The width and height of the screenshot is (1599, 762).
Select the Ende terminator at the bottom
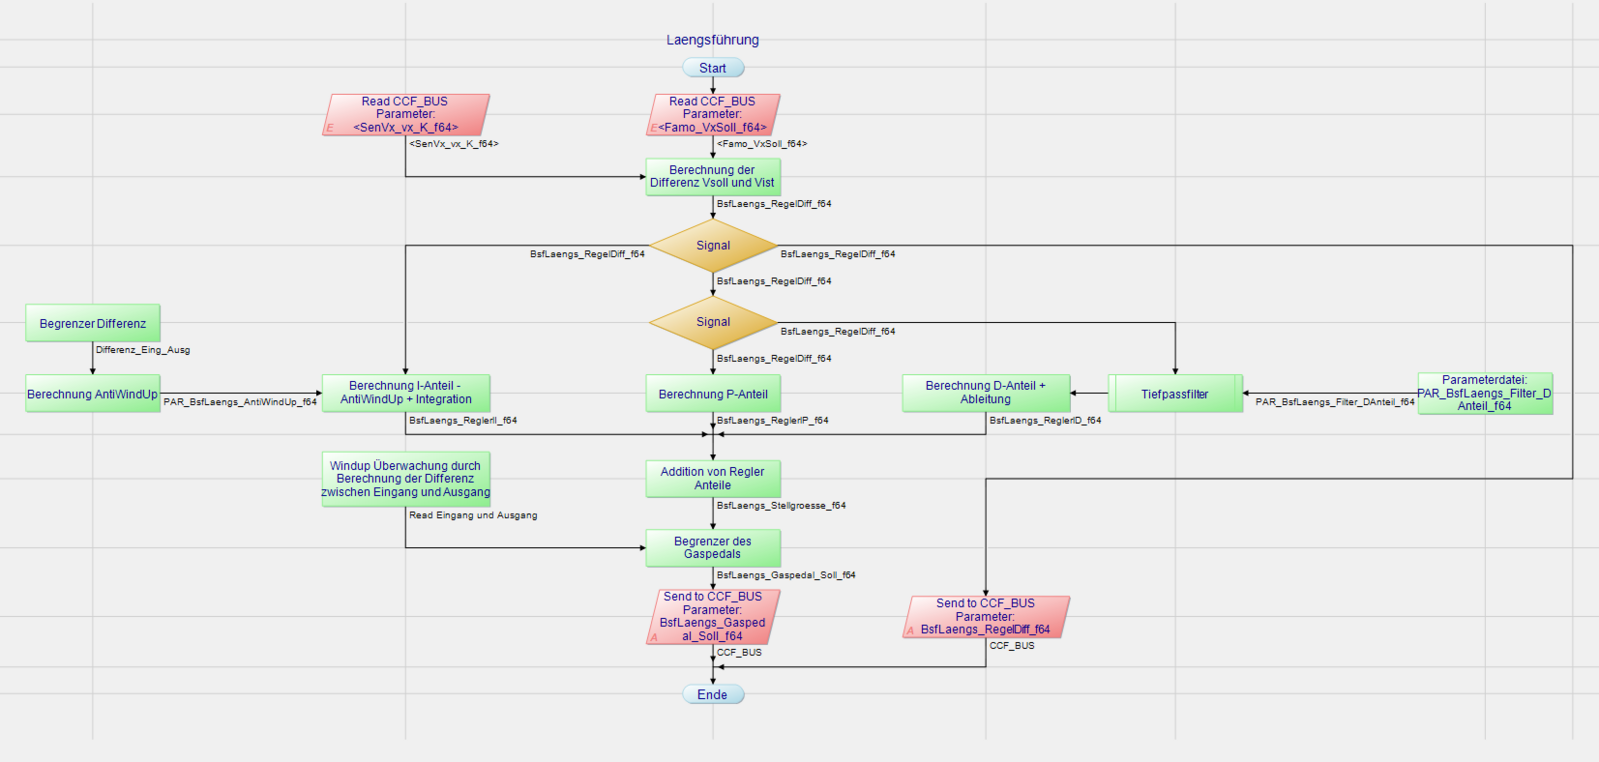[713, 694]
